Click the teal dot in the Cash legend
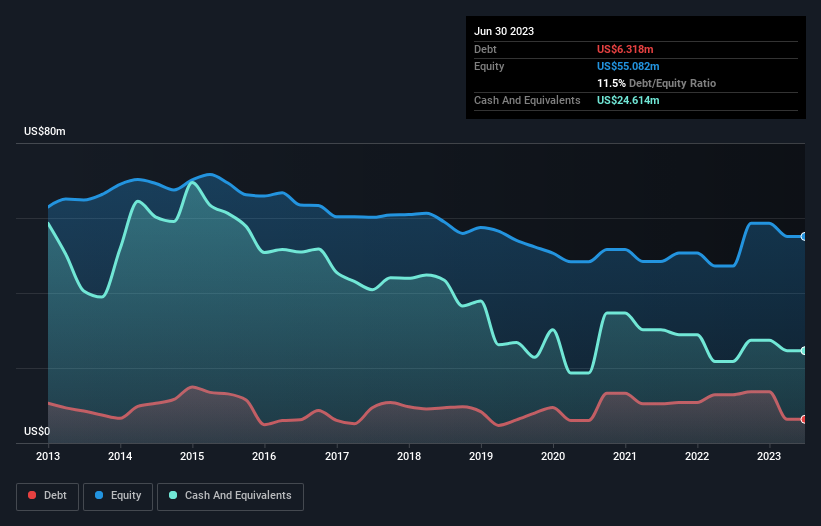The width and height of the screenshot is (821, 526). [174, 496]
